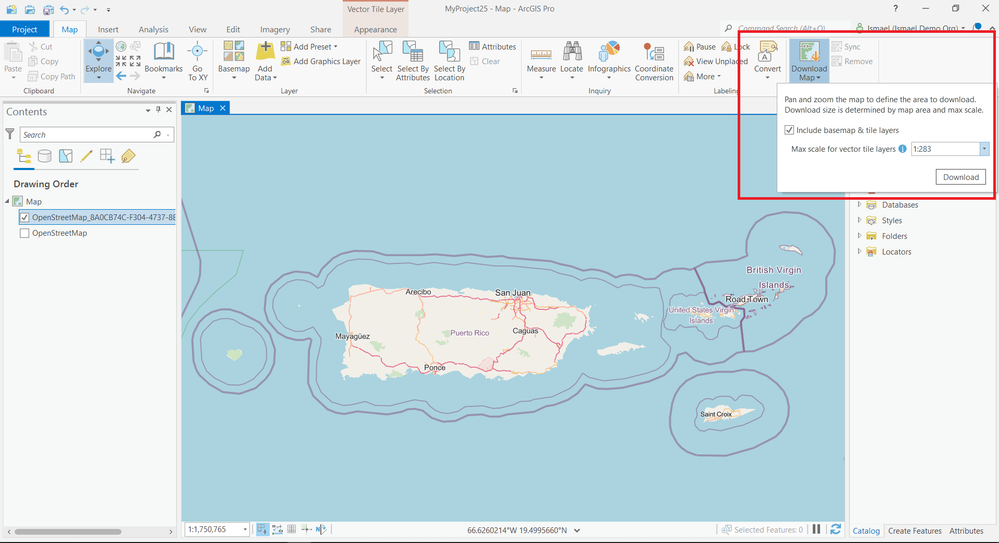Image resolution: width=999 pixels, height=543 pixels.
Task: Switch Contents to List By Labeling
Action: click(x=128, y=156)
